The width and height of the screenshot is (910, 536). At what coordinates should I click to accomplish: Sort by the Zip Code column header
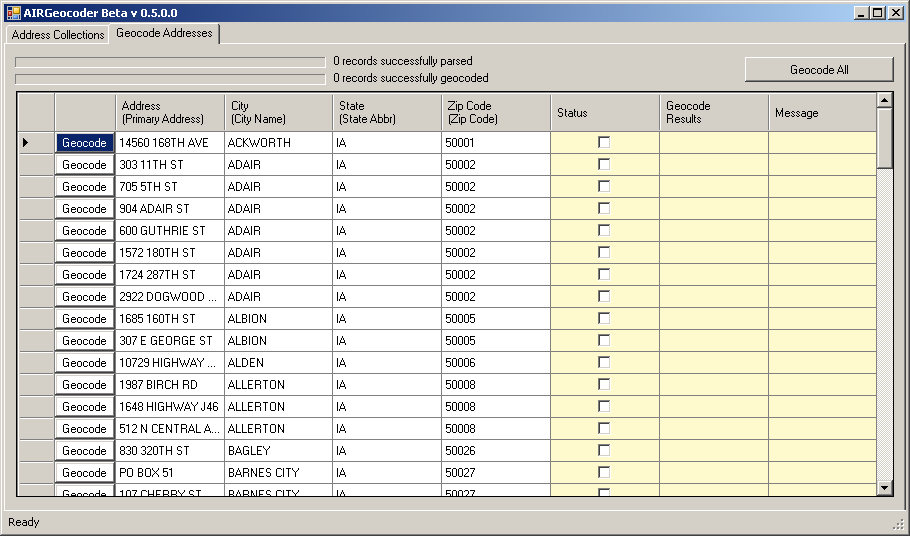(495, 112)
